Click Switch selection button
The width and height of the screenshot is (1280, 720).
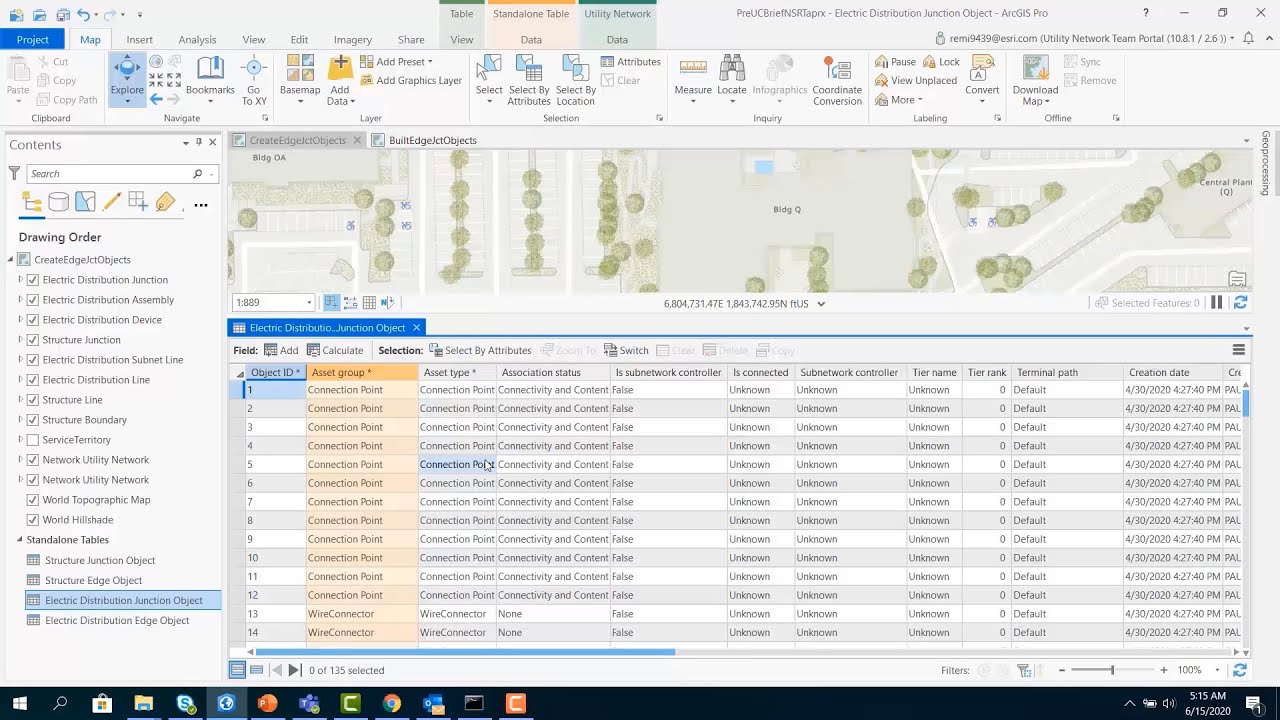click(626, 350)
